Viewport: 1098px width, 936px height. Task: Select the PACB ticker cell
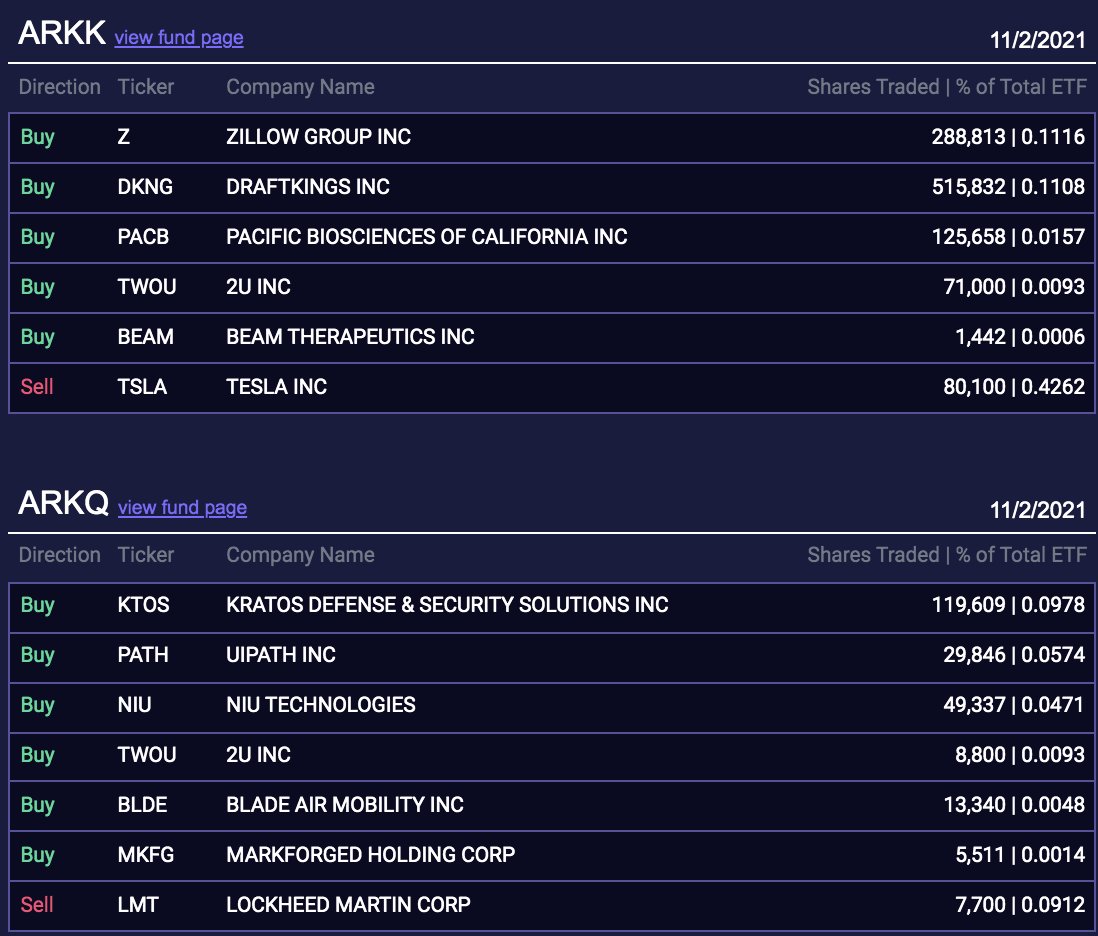point(144,237)
